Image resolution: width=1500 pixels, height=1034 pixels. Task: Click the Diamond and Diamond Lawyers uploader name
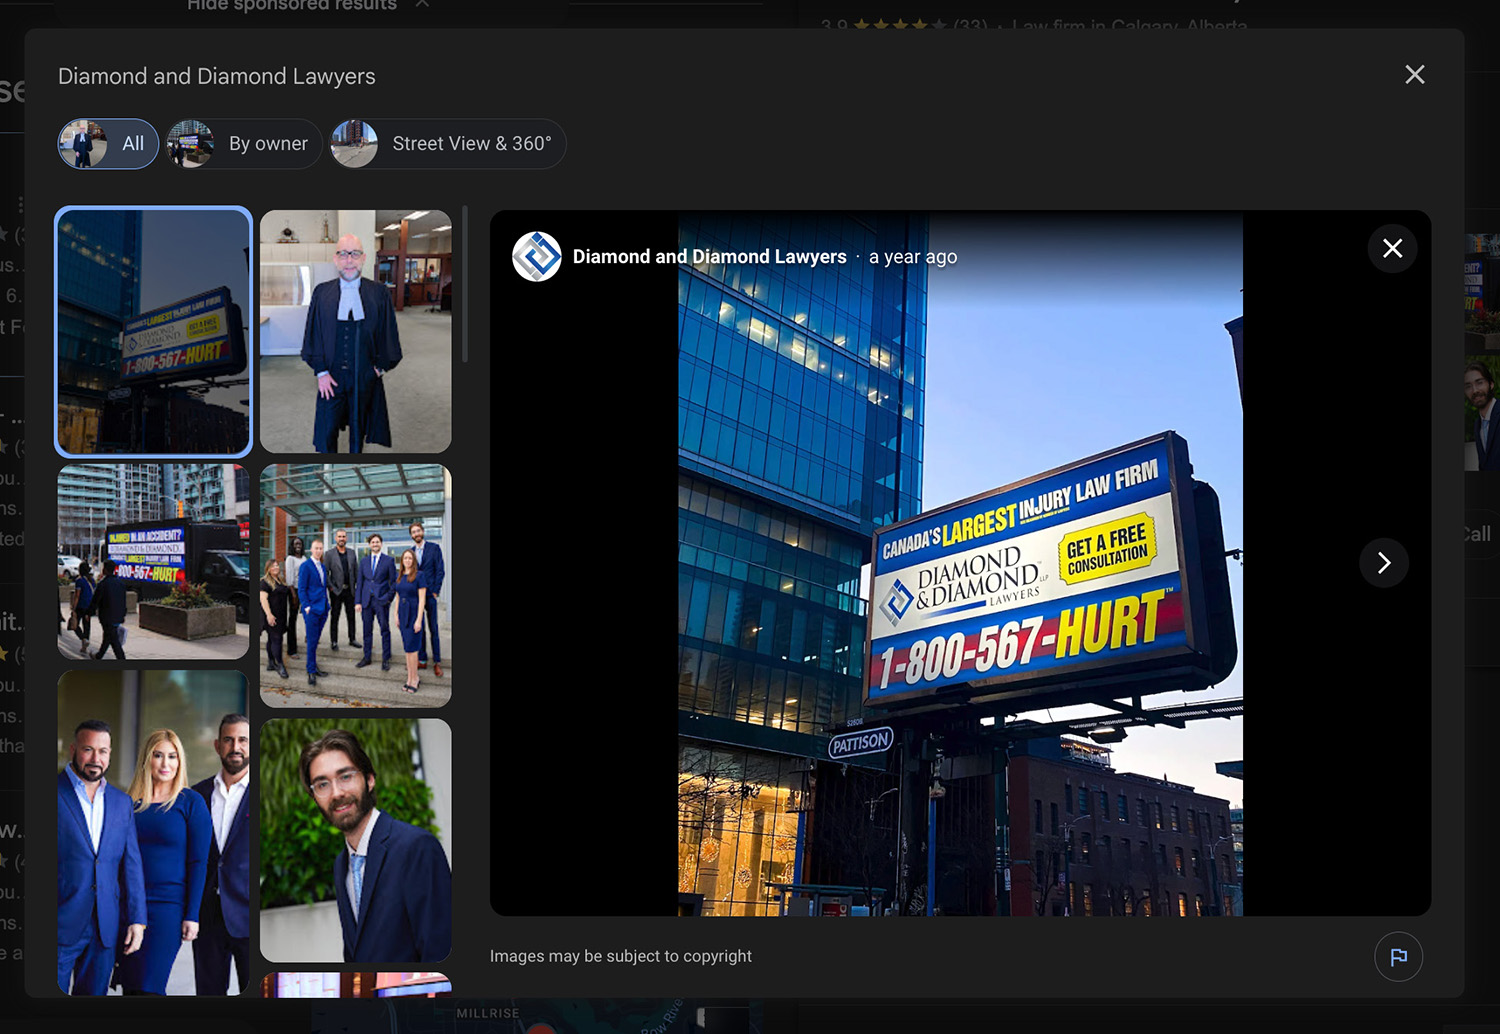[x=709, y=257]
